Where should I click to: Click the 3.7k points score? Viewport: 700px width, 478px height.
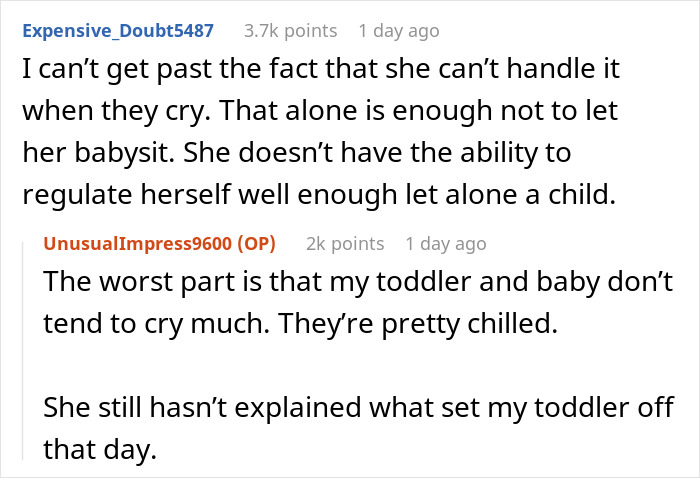[290, 31]
